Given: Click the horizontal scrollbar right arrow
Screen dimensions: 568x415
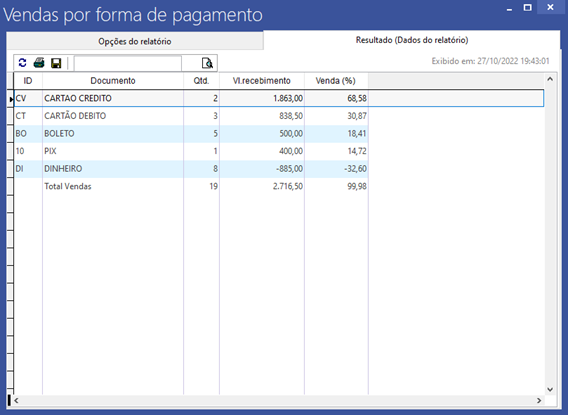Looking at the screenshot, I should 539,401.
